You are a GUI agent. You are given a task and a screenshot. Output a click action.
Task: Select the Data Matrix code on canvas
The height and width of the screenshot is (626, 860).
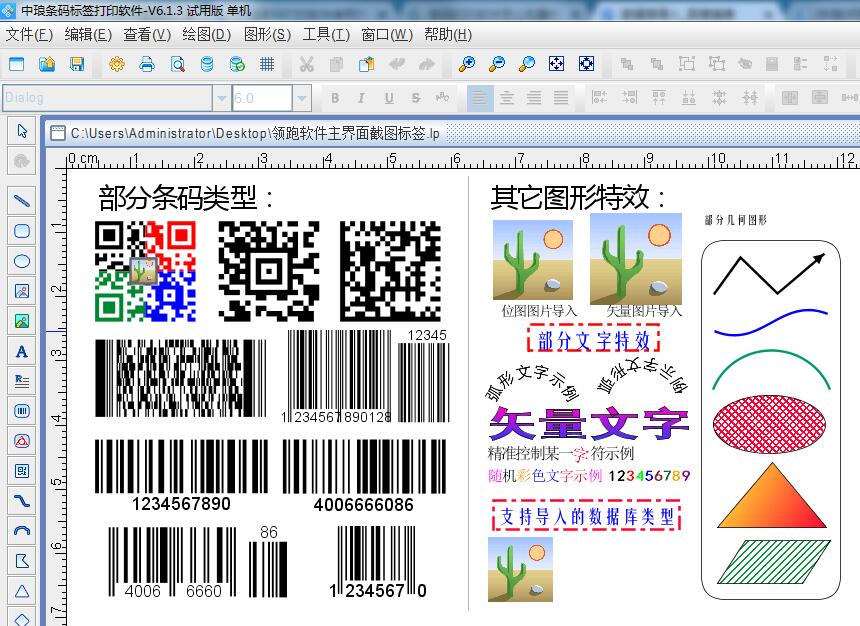(391, 271)
